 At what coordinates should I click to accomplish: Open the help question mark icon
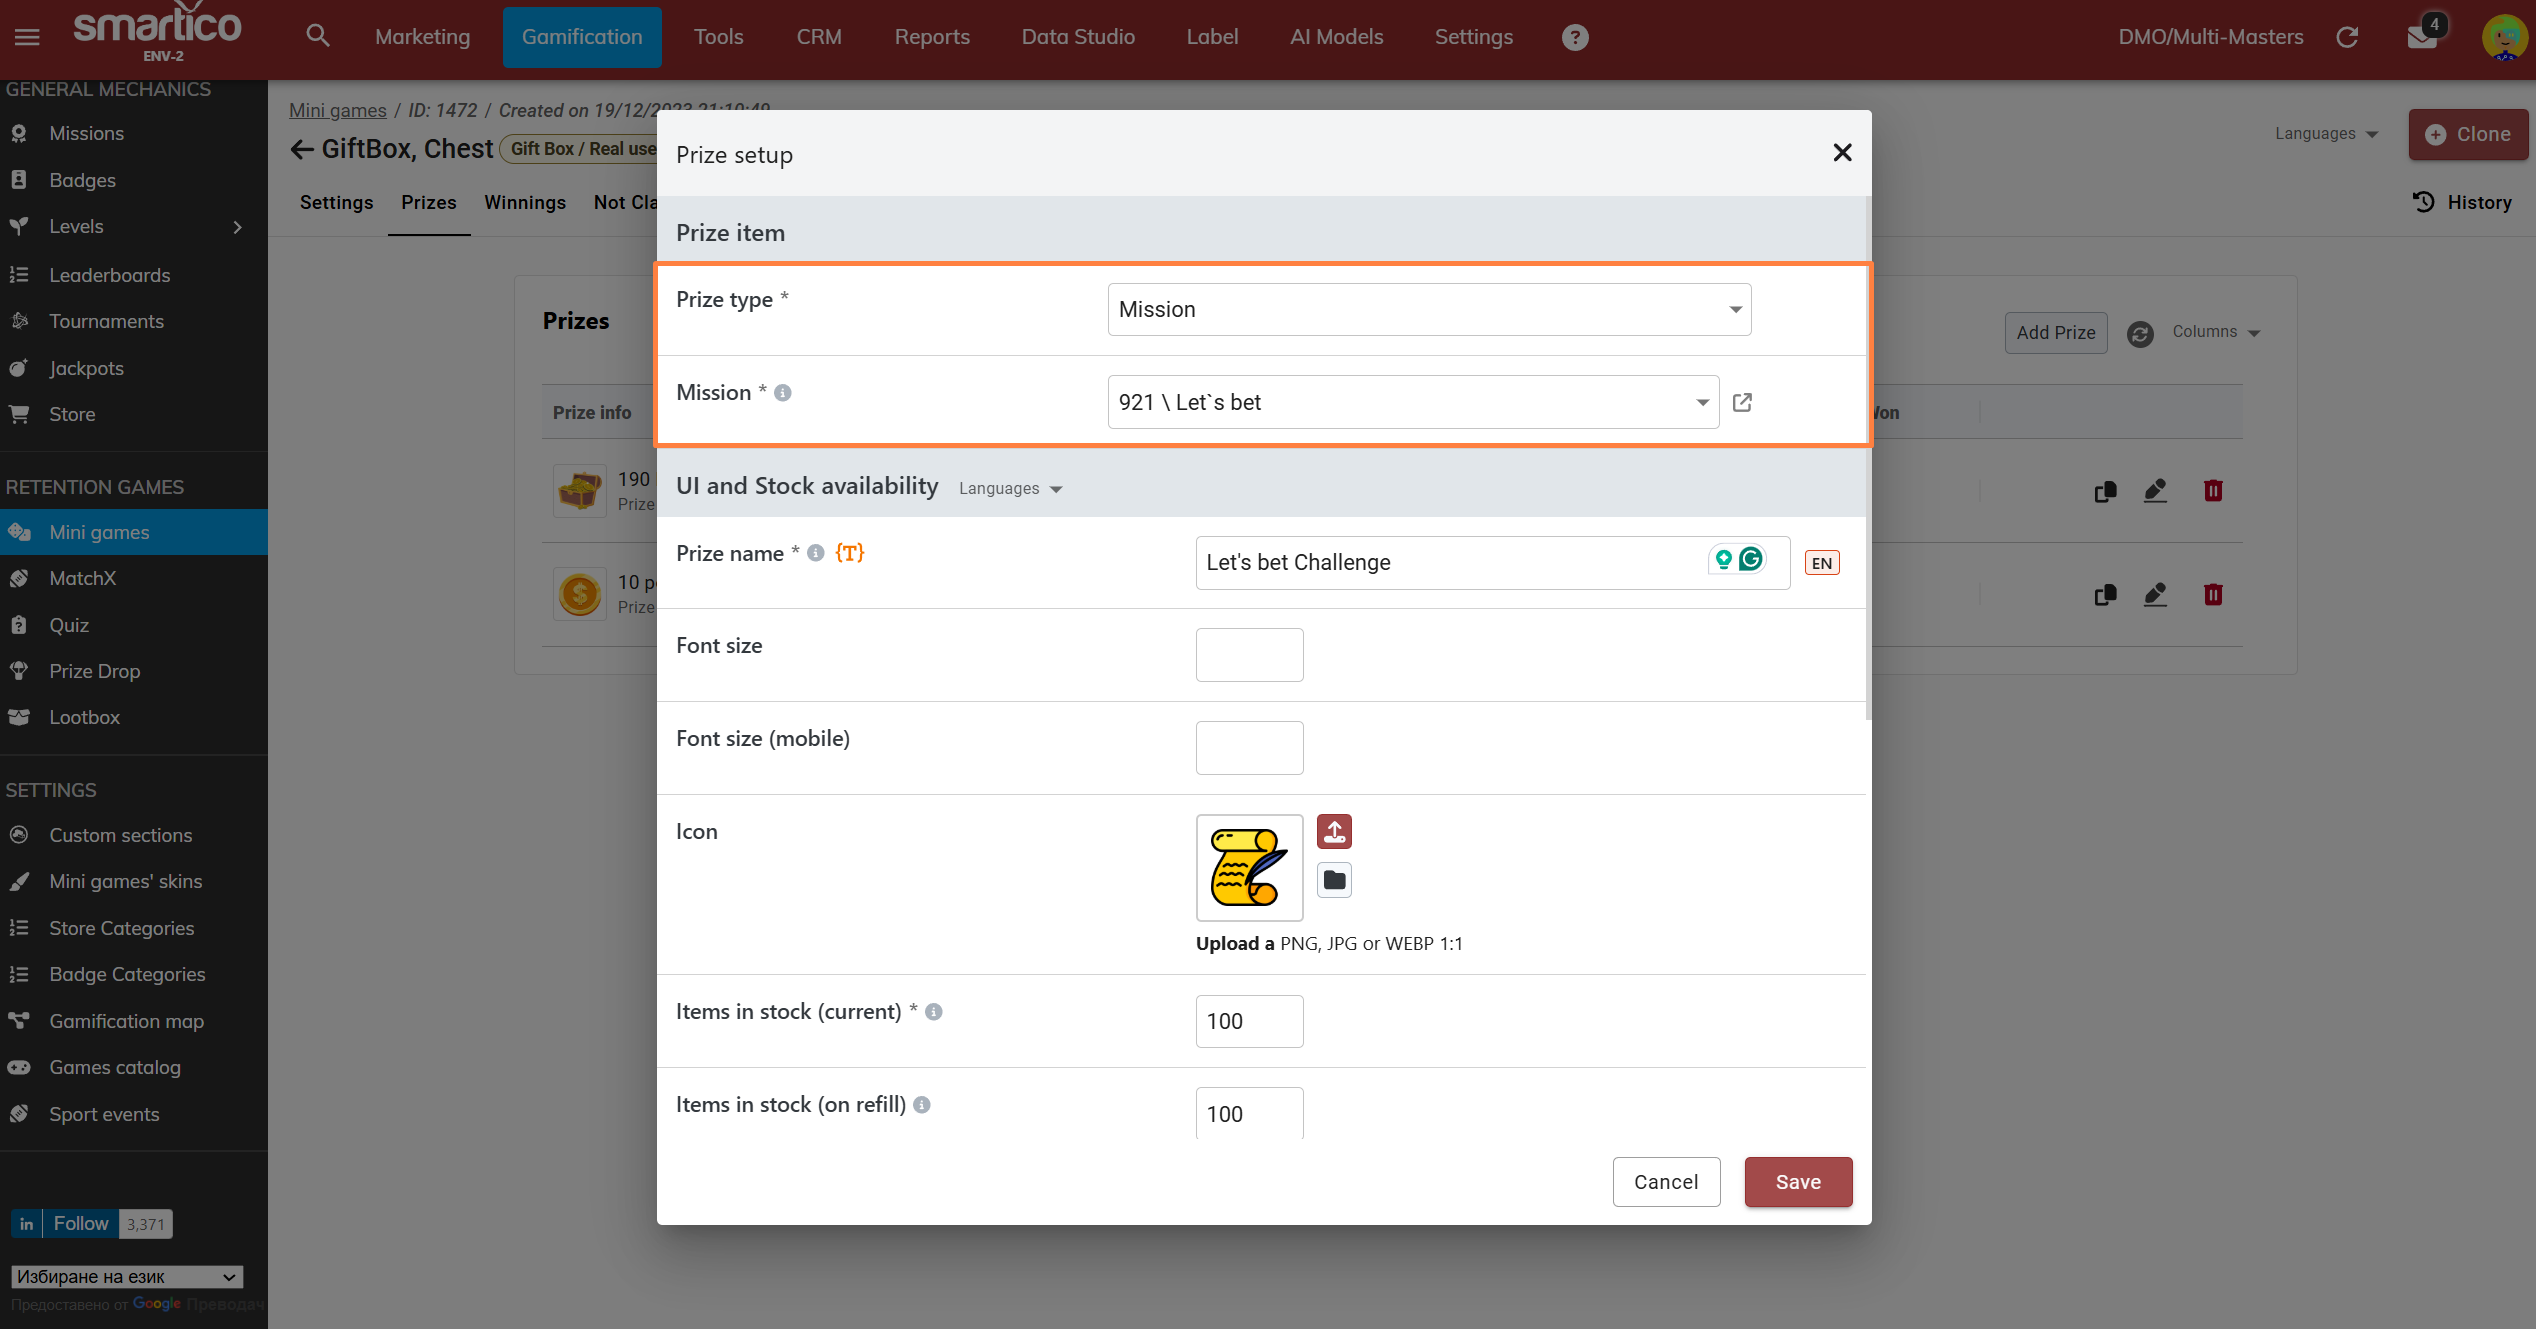(x=1575, y=37)
